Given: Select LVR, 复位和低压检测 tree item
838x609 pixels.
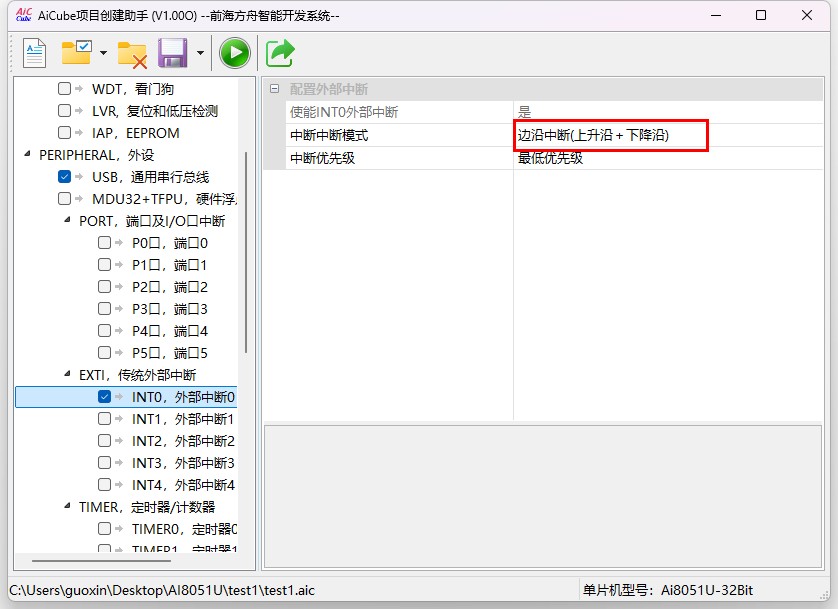Looking at the screenshot, I should click(x=155, y=111).
